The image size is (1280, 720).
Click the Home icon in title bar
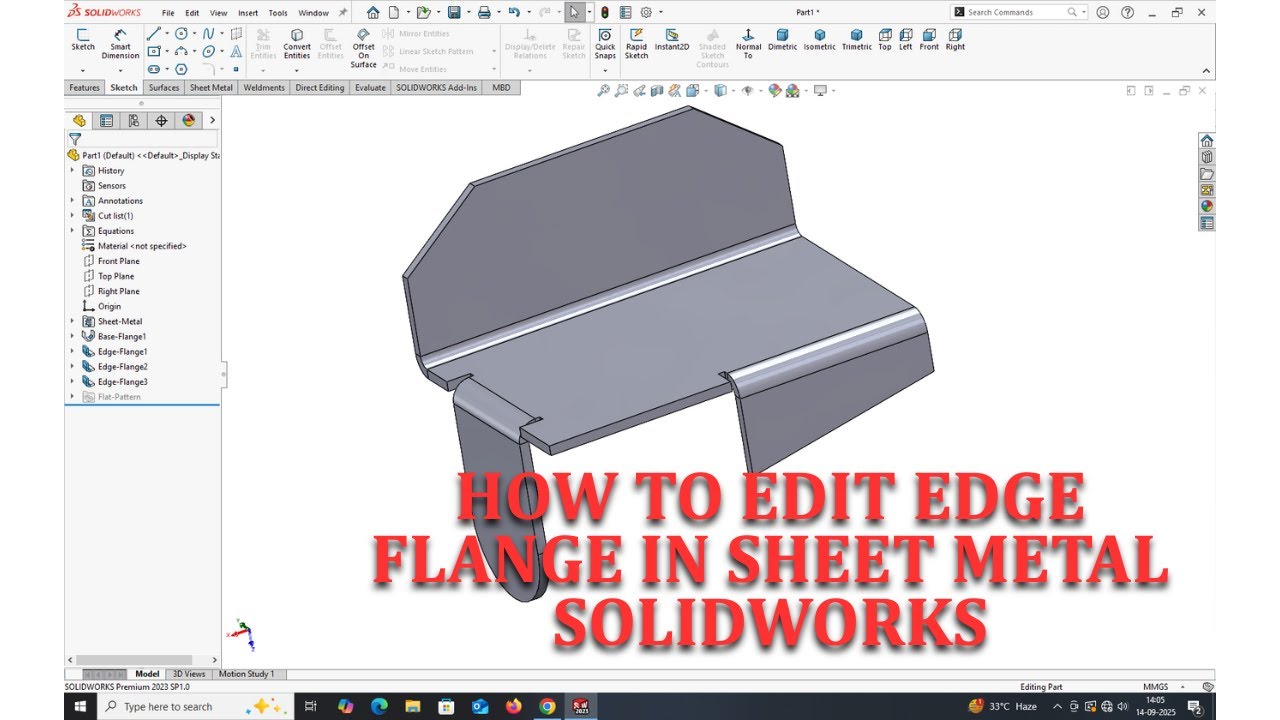[373, 12]
